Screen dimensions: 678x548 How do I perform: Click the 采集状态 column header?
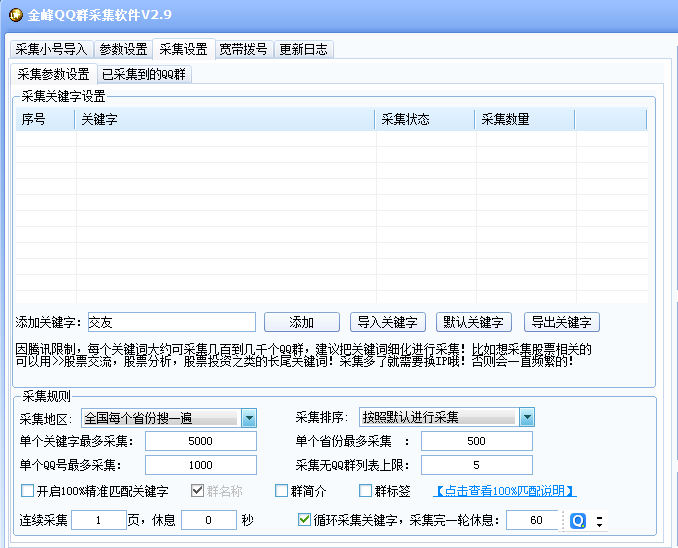tap(425, 119)
